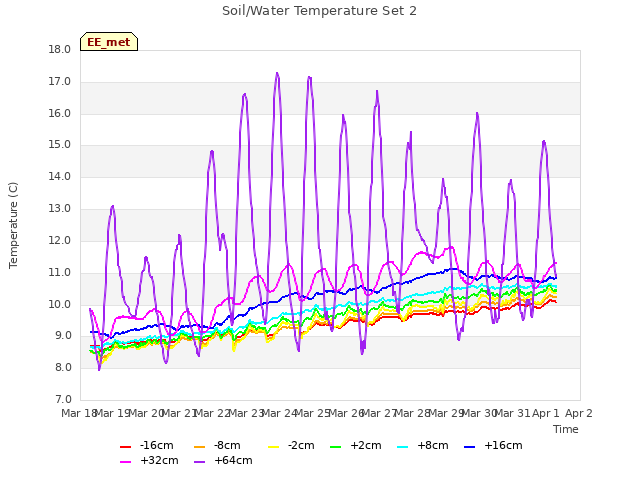Click the Time x-axis title
The width and height of the screenshot is (640, 480).
pos(565,429)
